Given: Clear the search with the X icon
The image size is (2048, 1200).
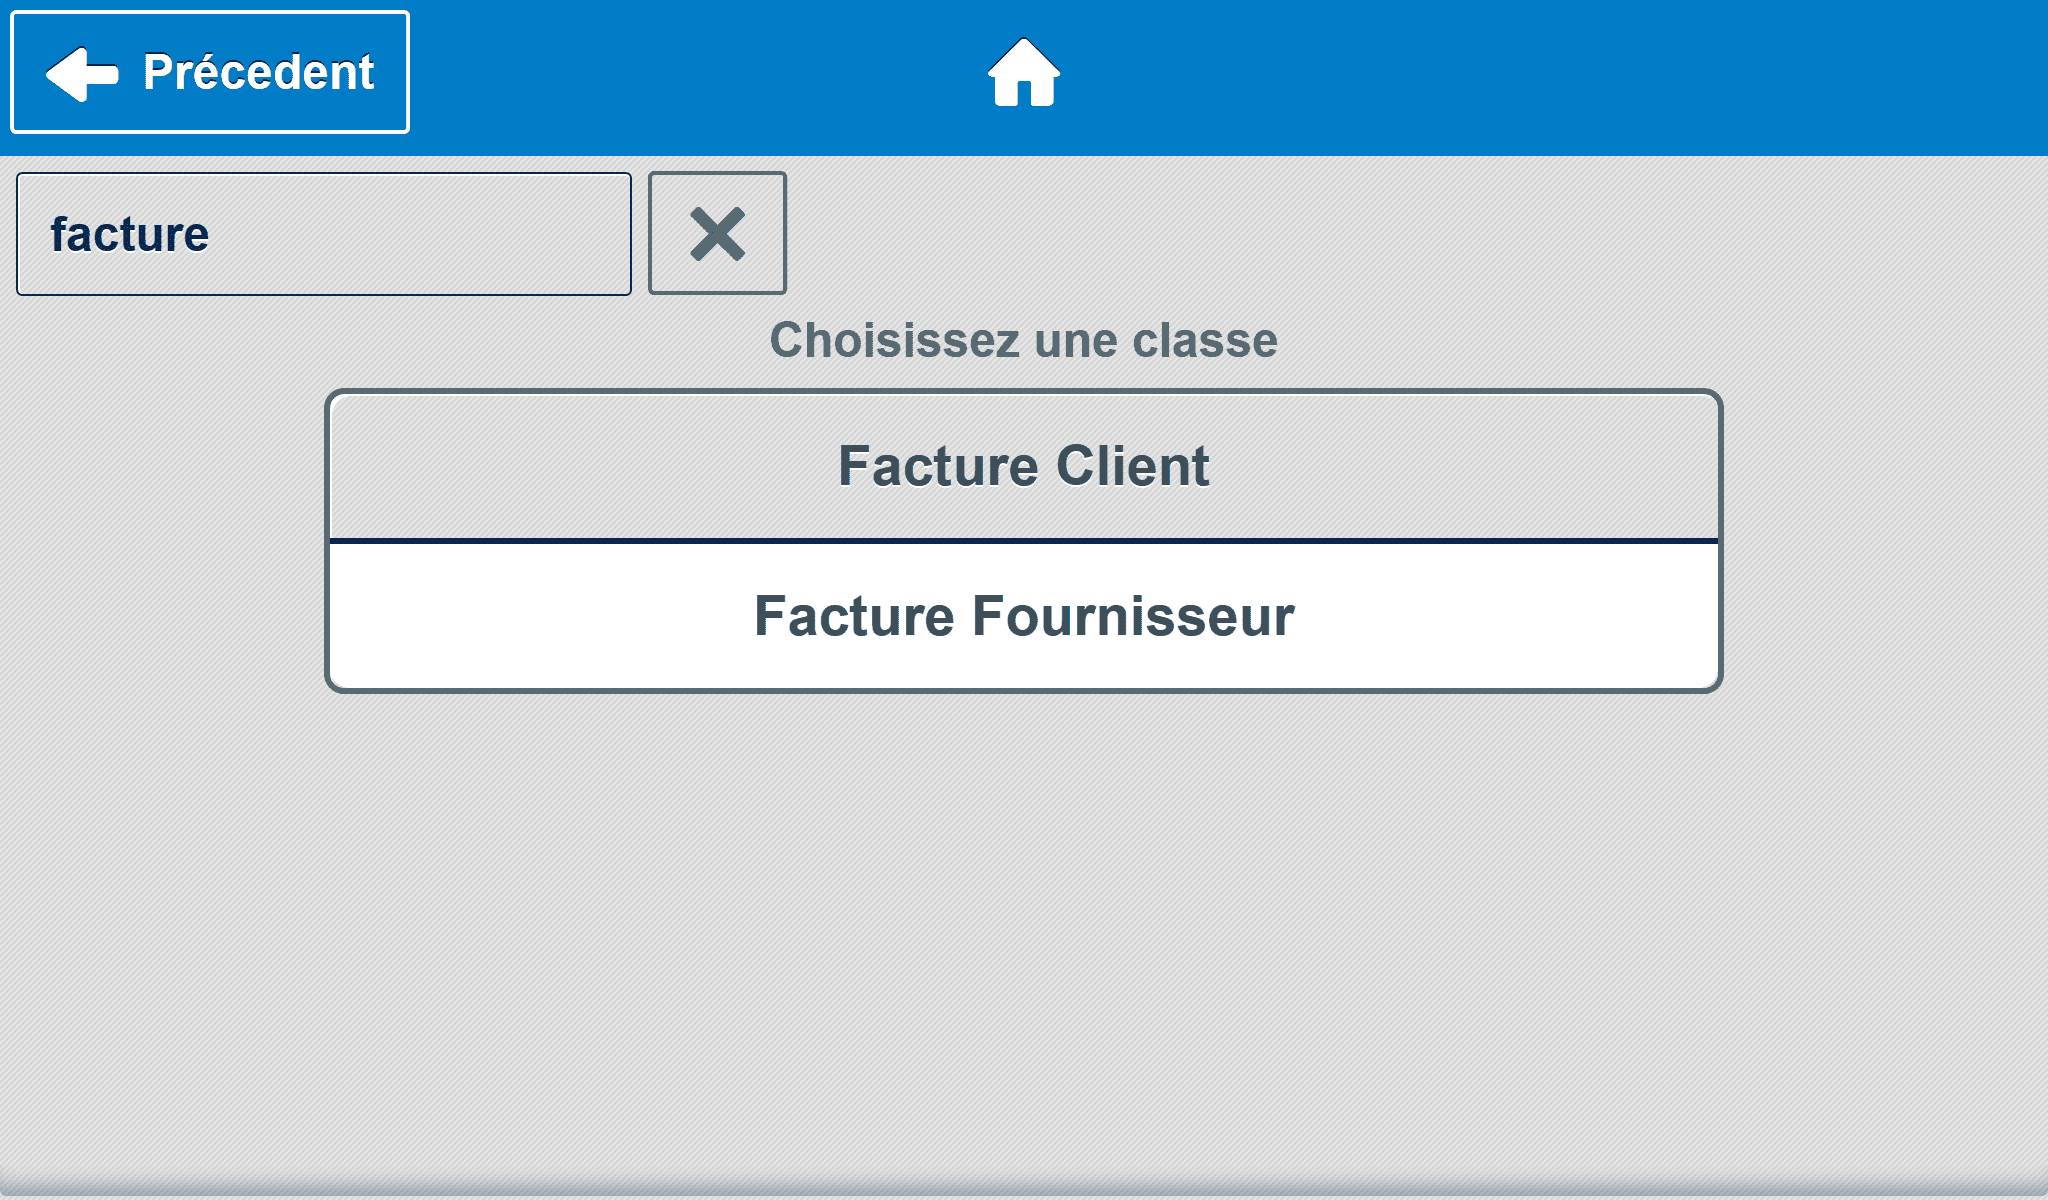Looking at the screenshot, I should (x=717, y=233).
